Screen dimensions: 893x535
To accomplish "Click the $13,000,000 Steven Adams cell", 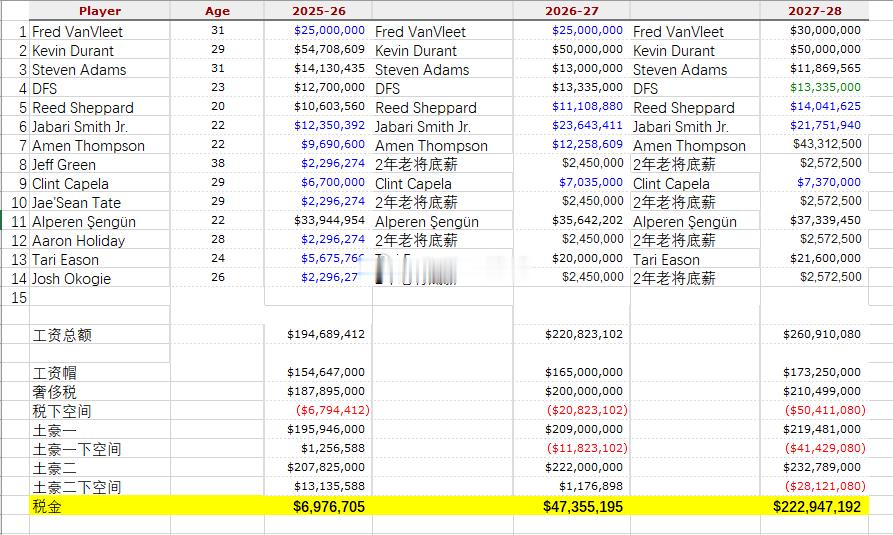I will tap(587, 68).
